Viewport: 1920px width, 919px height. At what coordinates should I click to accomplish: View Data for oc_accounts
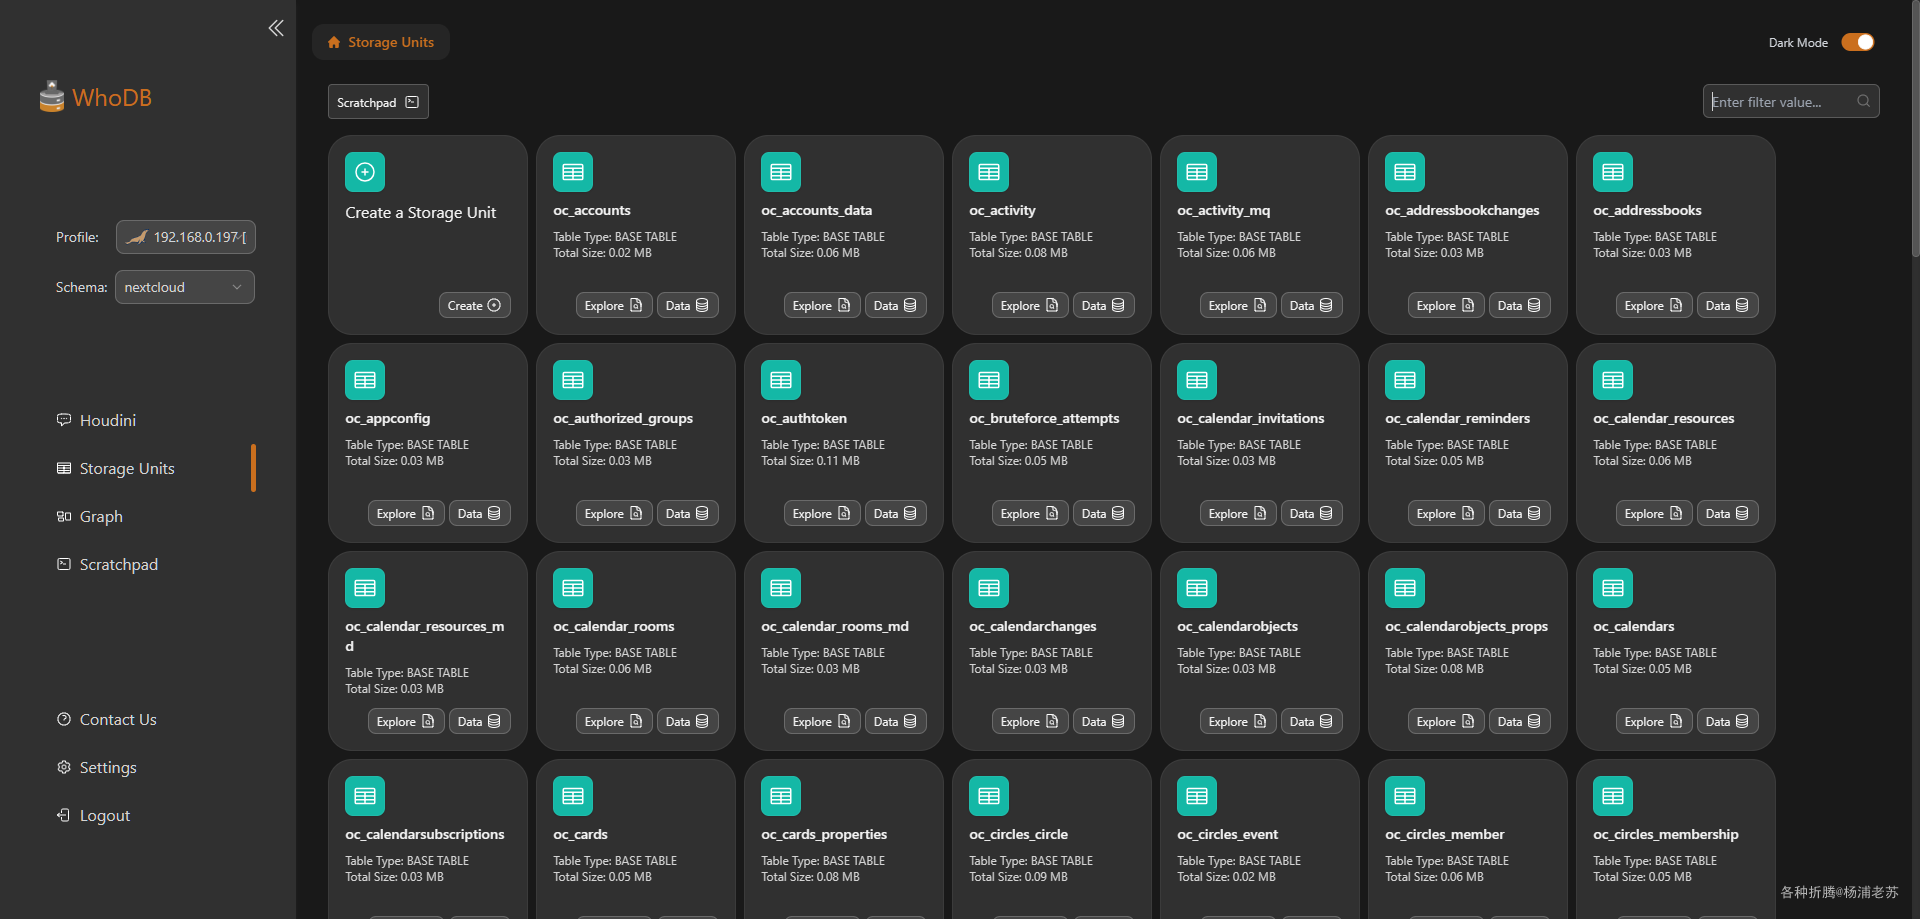tap(688, 306)
